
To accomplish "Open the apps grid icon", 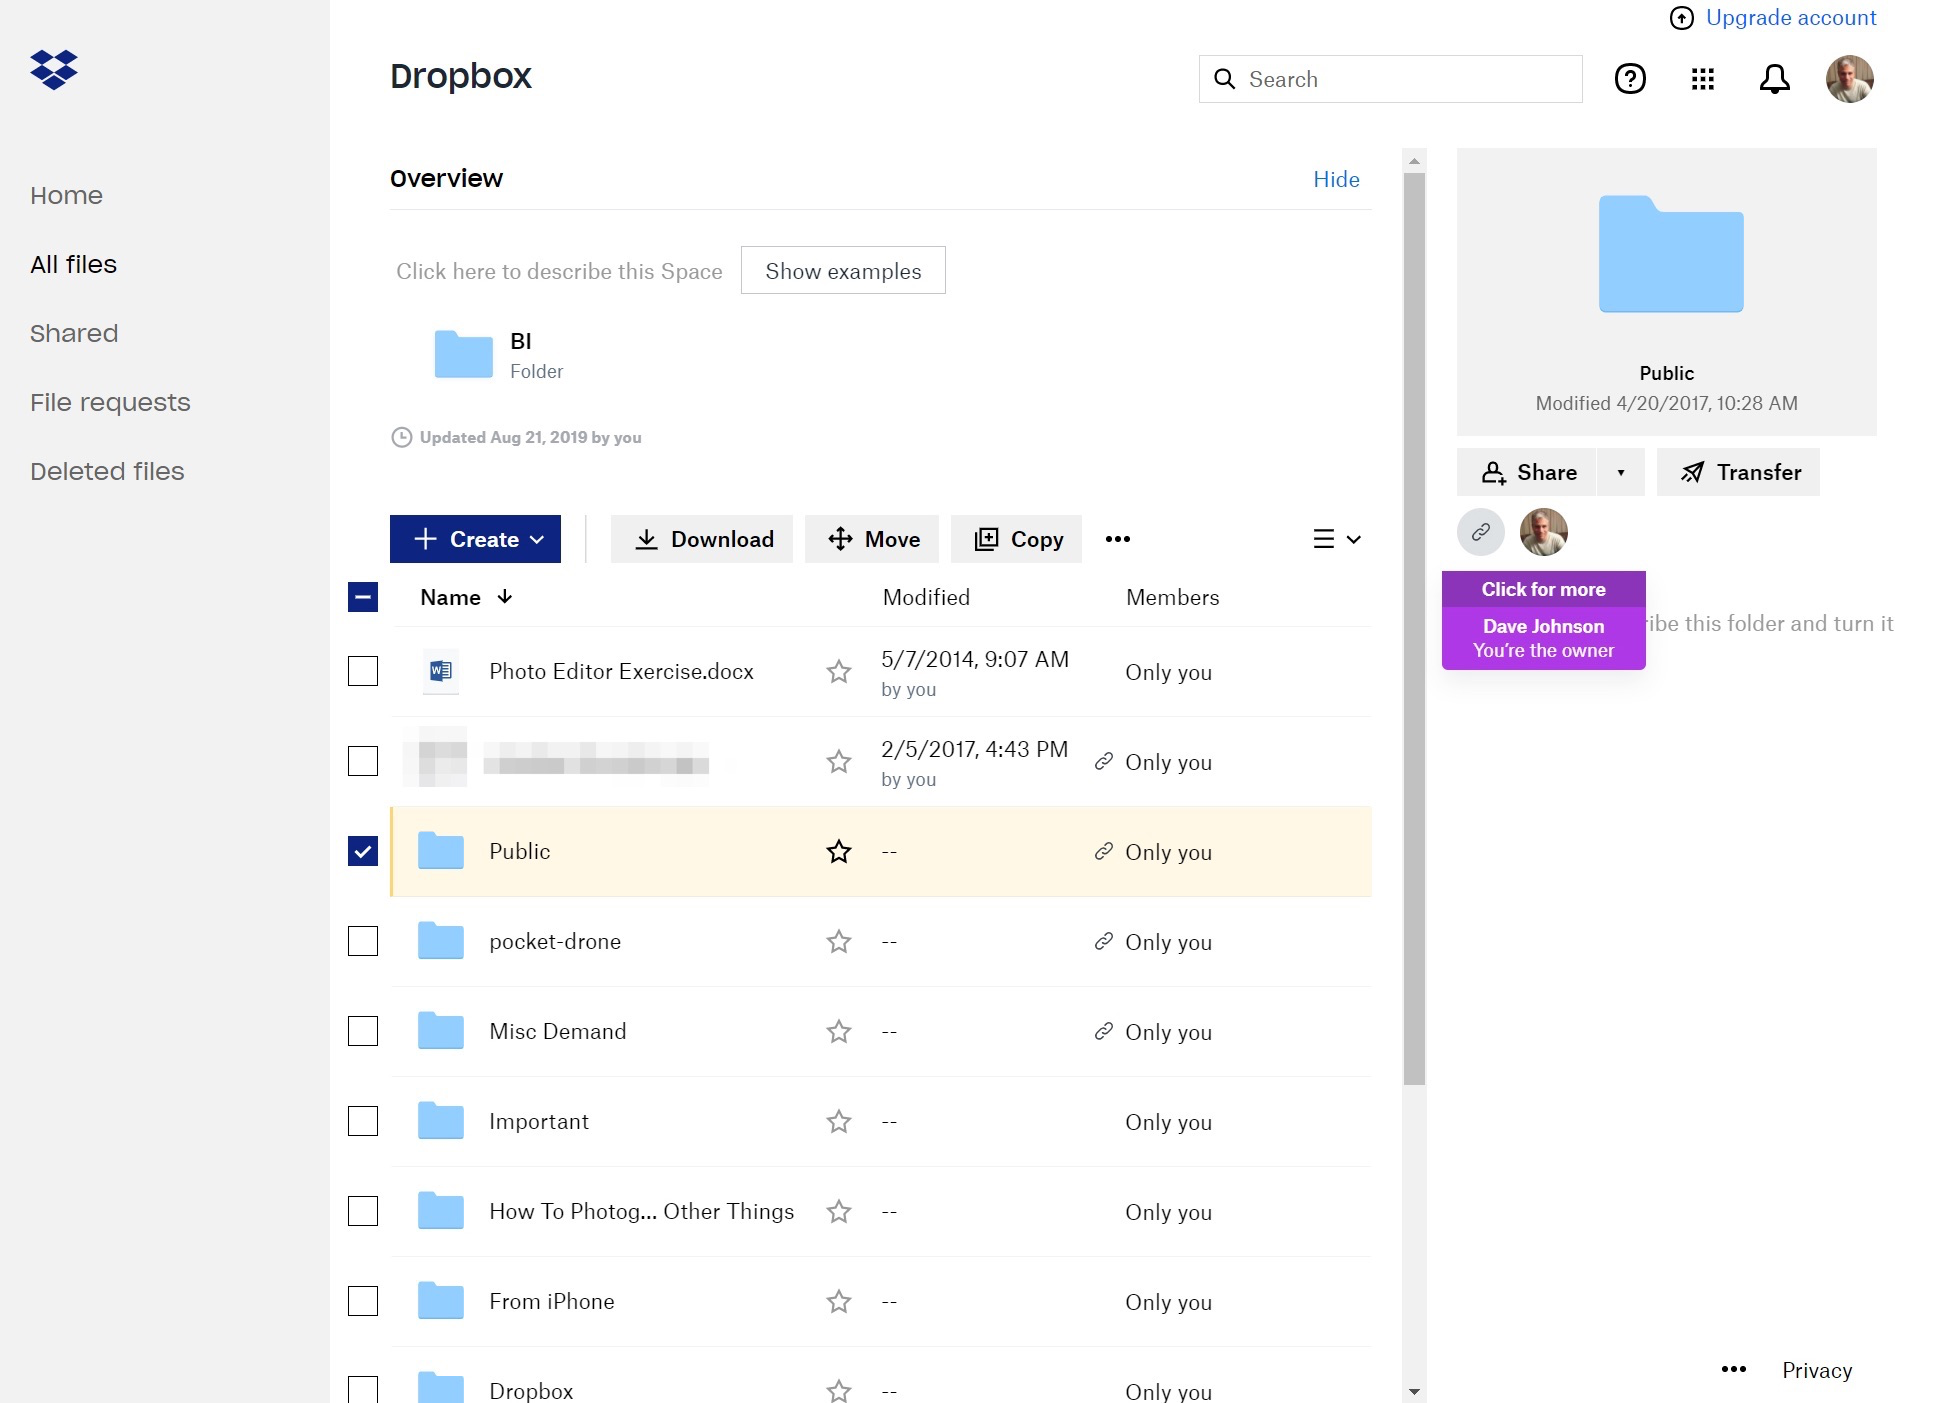I will [x=1702, y=79].
